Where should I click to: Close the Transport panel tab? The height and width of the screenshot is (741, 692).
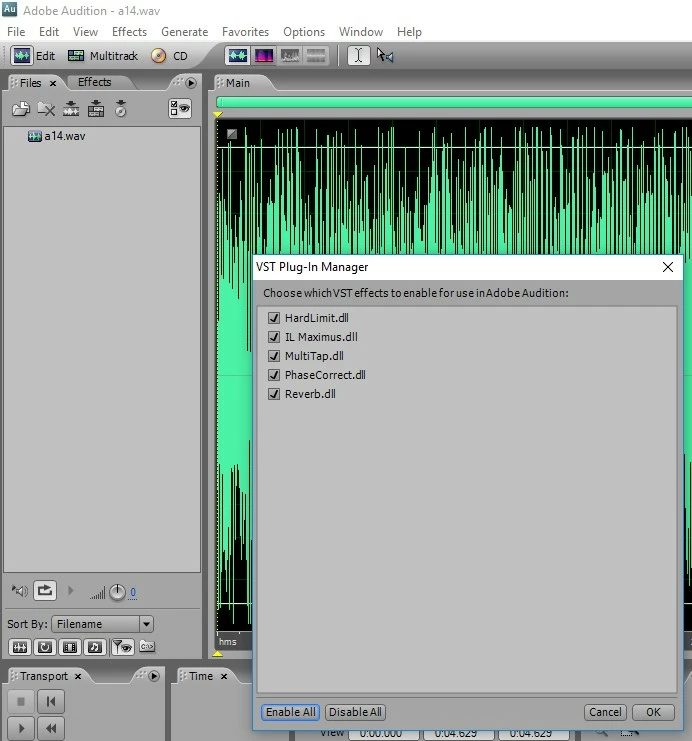coord(78,677)
